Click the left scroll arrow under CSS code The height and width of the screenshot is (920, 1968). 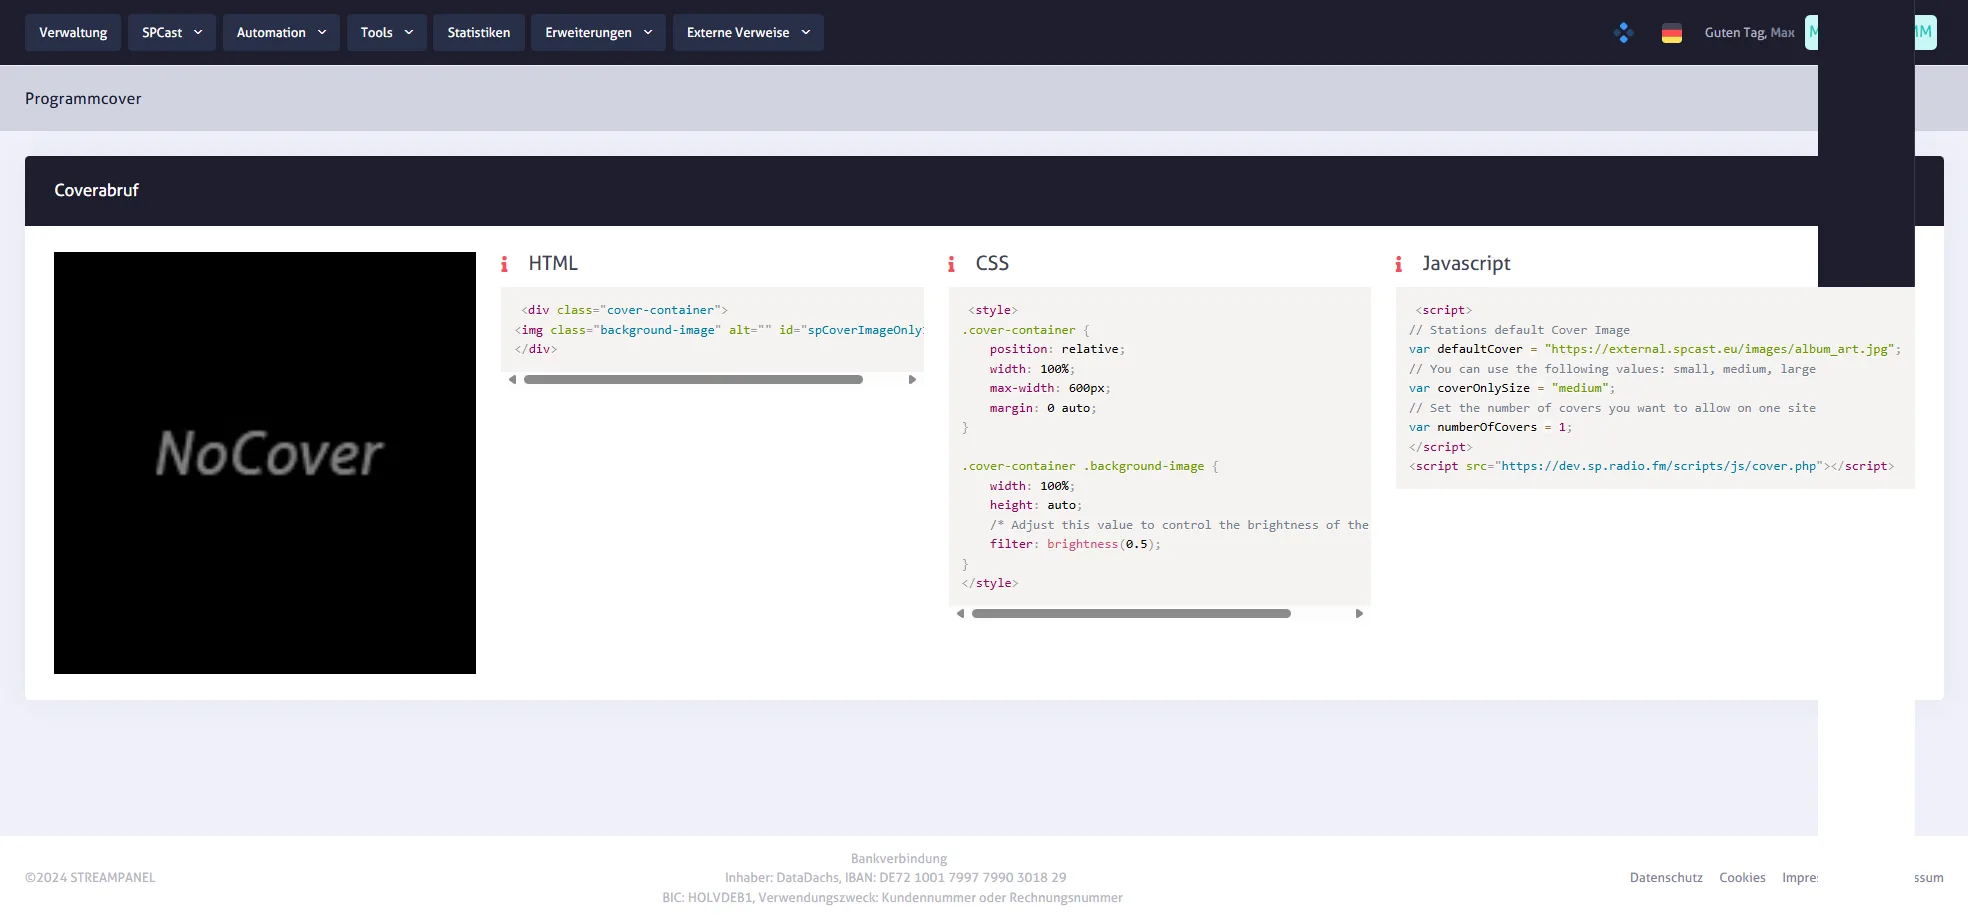pyautogui.click(x=961, y=614)
